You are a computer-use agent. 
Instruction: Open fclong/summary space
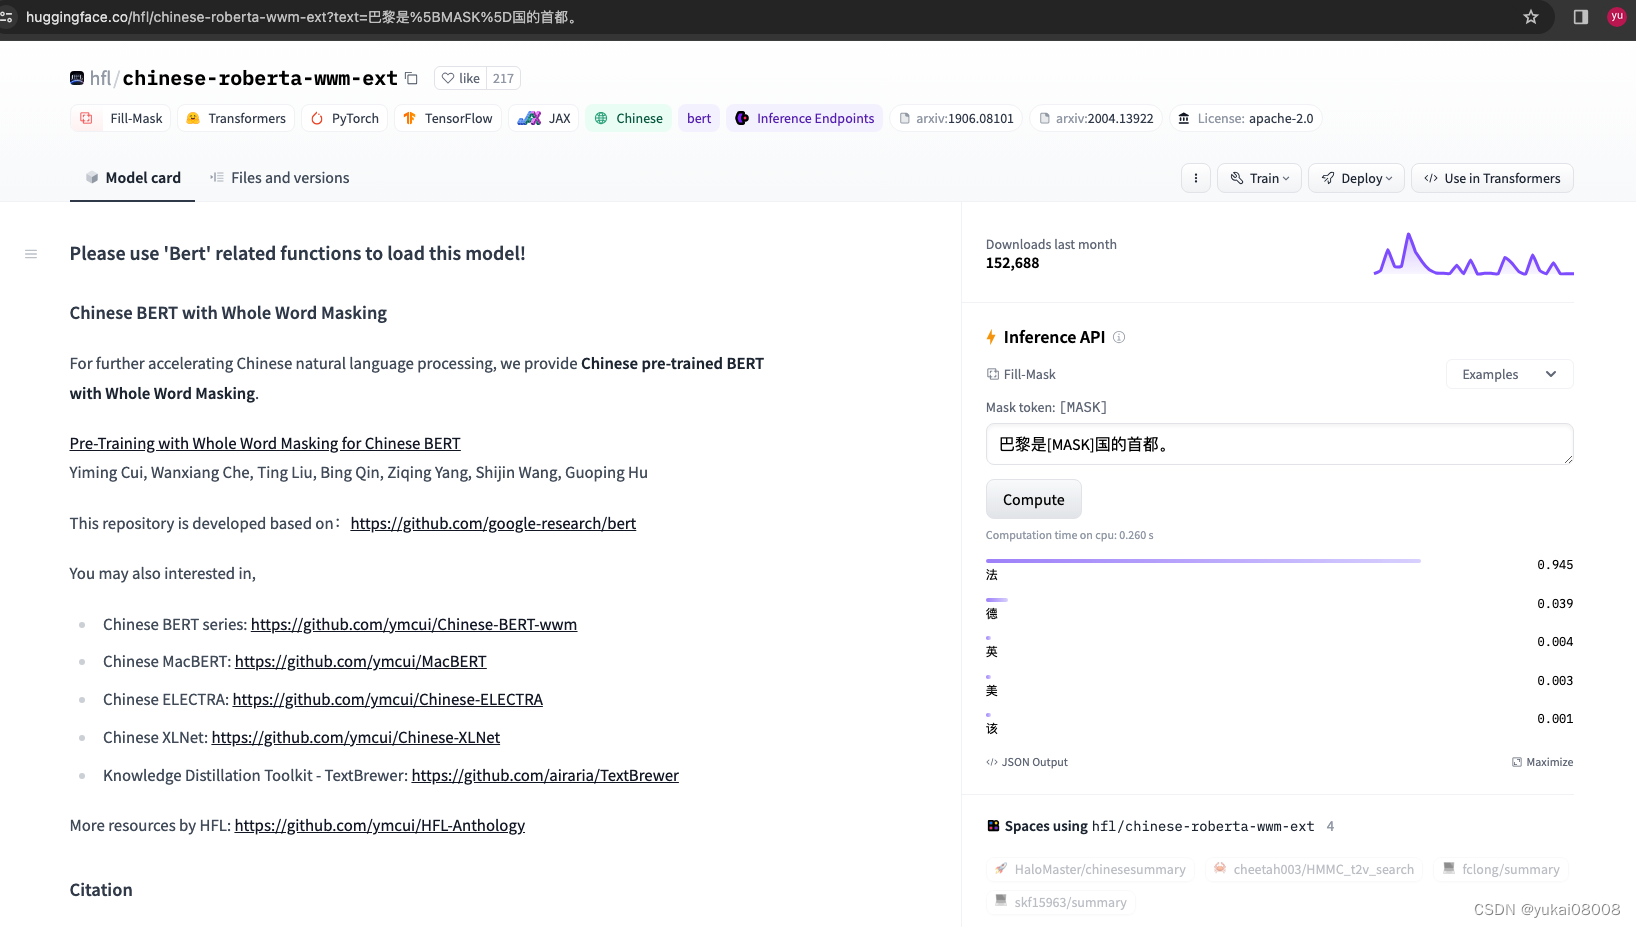coord(1501,869)
